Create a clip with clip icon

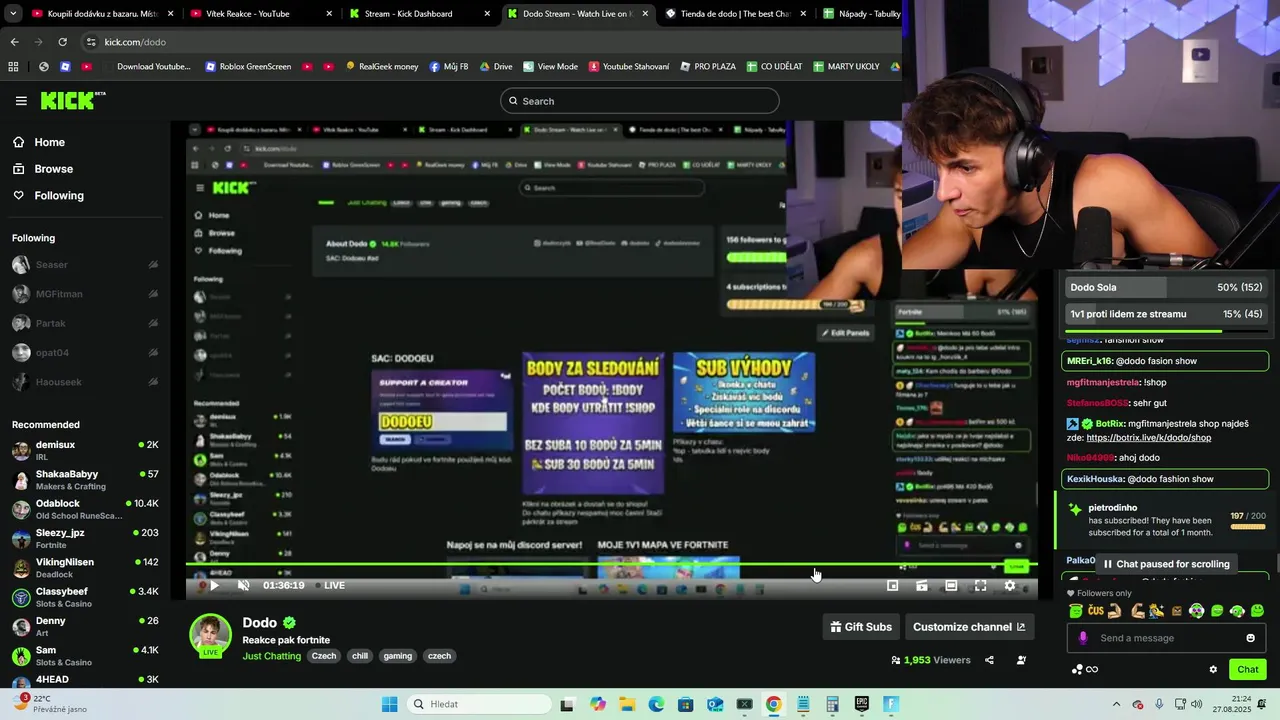[922, 586]
